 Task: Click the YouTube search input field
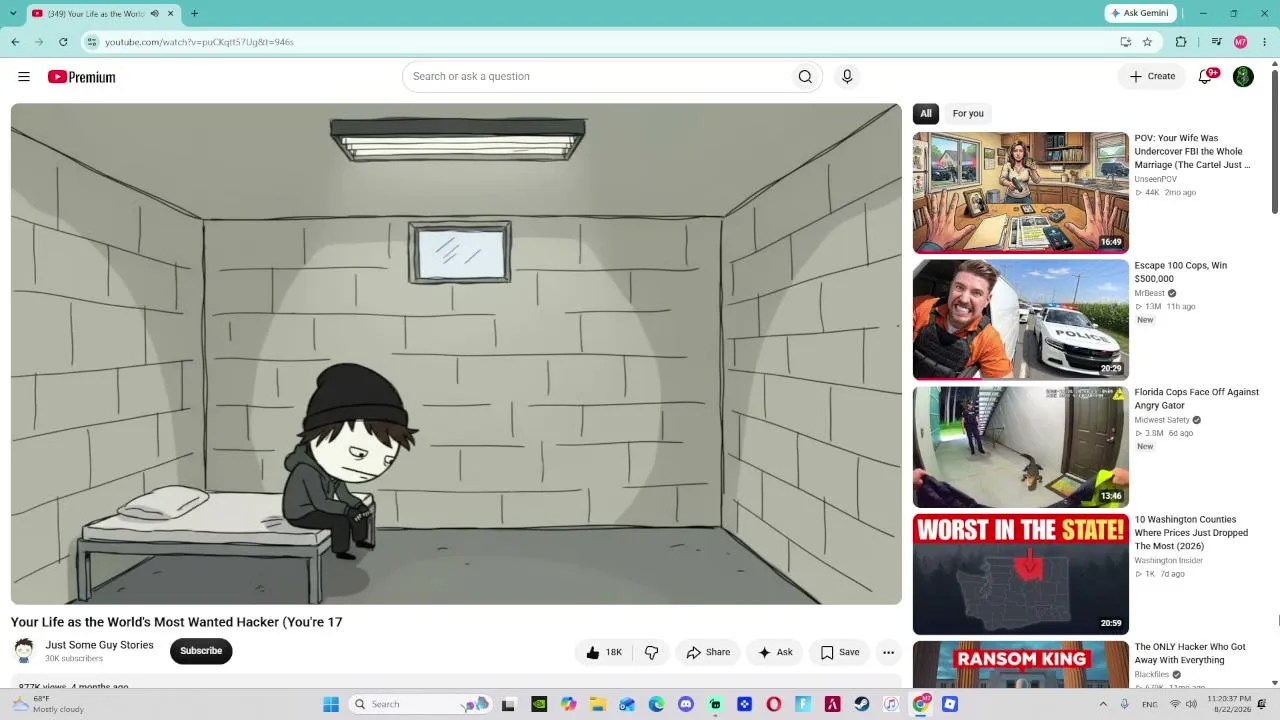[x=596, y=77]
